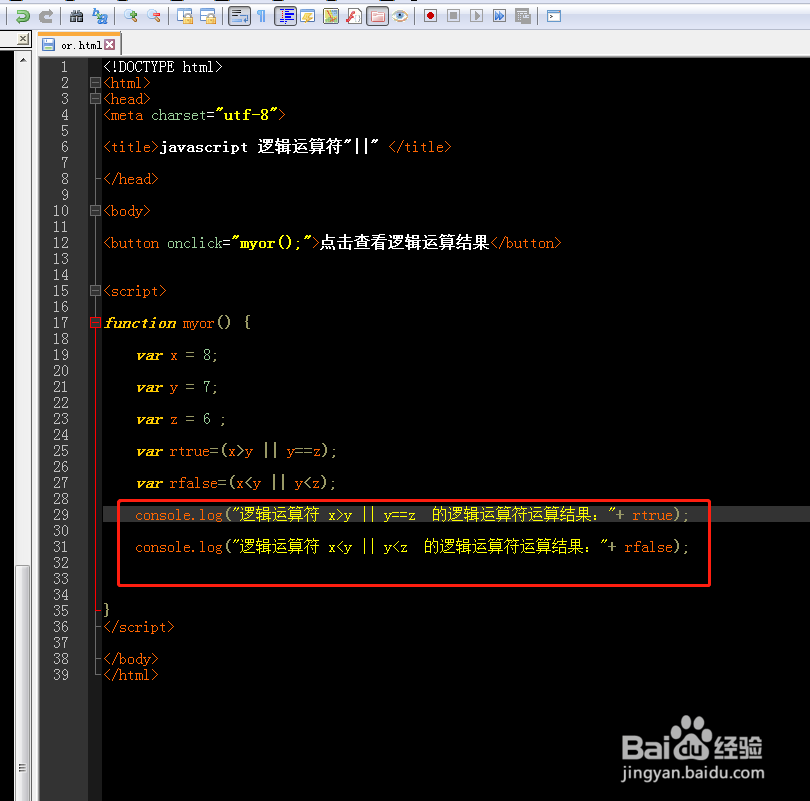Click line number 29 in the margin
The height and width of the screenshot is (801, 810).
pyautogui.click(x=60, y=515)
